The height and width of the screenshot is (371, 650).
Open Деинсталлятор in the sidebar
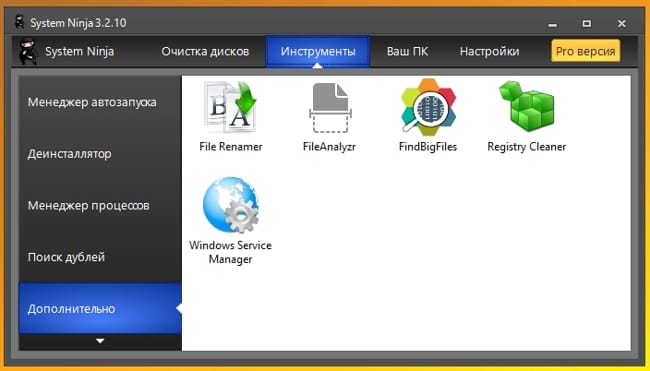[x=100, y=154]
